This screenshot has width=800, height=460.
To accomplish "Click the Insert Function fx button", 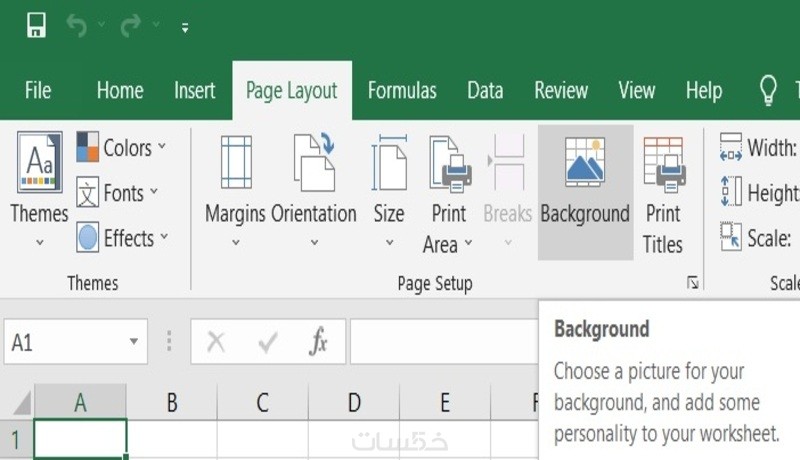I will click(318, 343).
